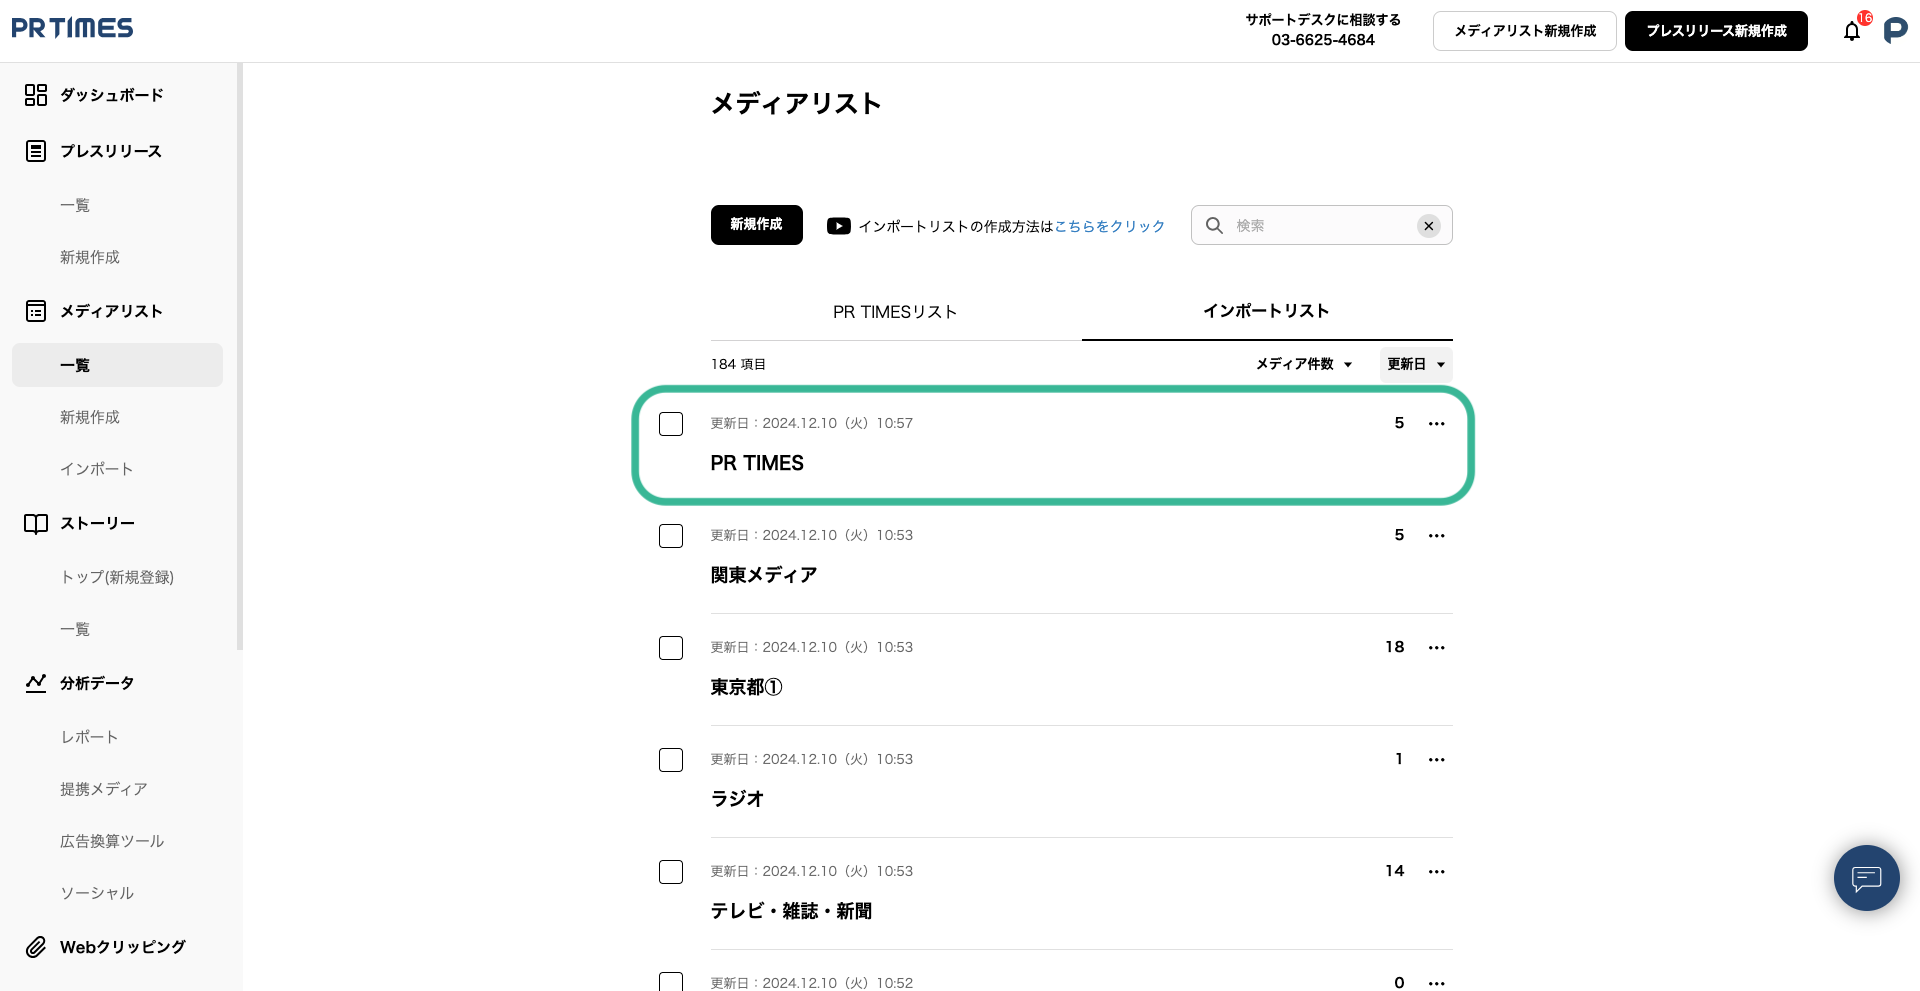Click the PR TIMES logo
The image size is (1920, 991).
[x=72, y=28]
